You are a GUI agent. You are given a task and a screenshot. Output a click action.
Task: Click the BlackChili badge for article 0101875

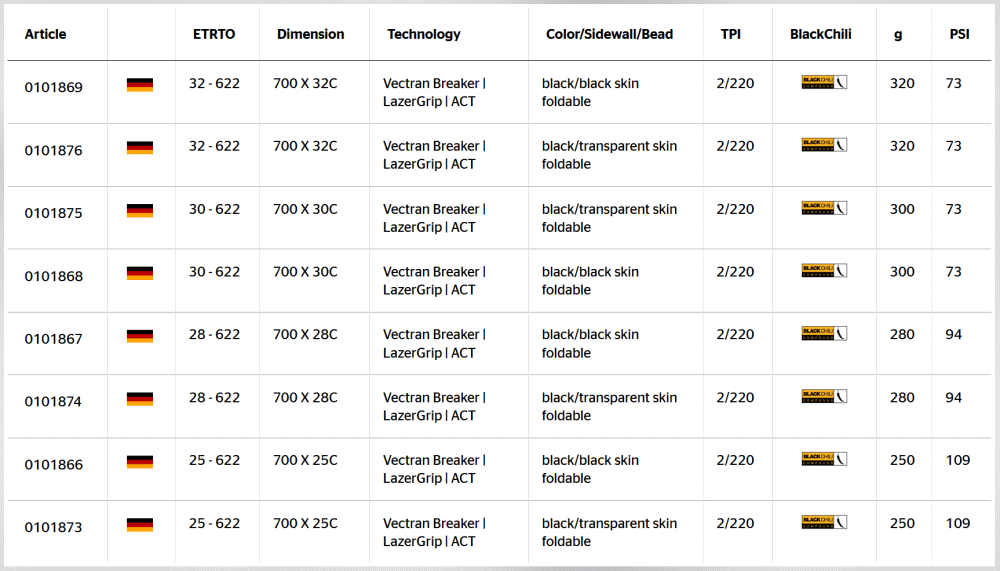click(x=824, y=208)
